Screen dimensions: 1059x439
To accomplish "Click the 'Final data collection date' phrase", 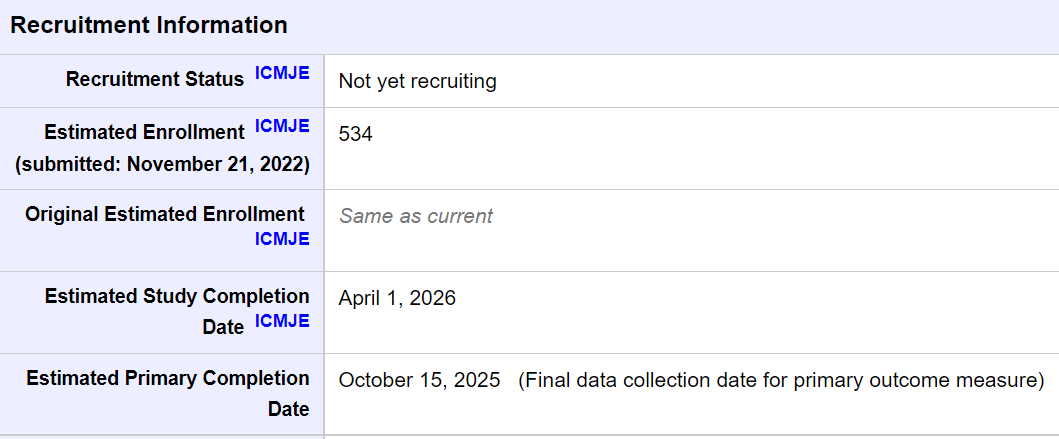I will click(636, 380).
